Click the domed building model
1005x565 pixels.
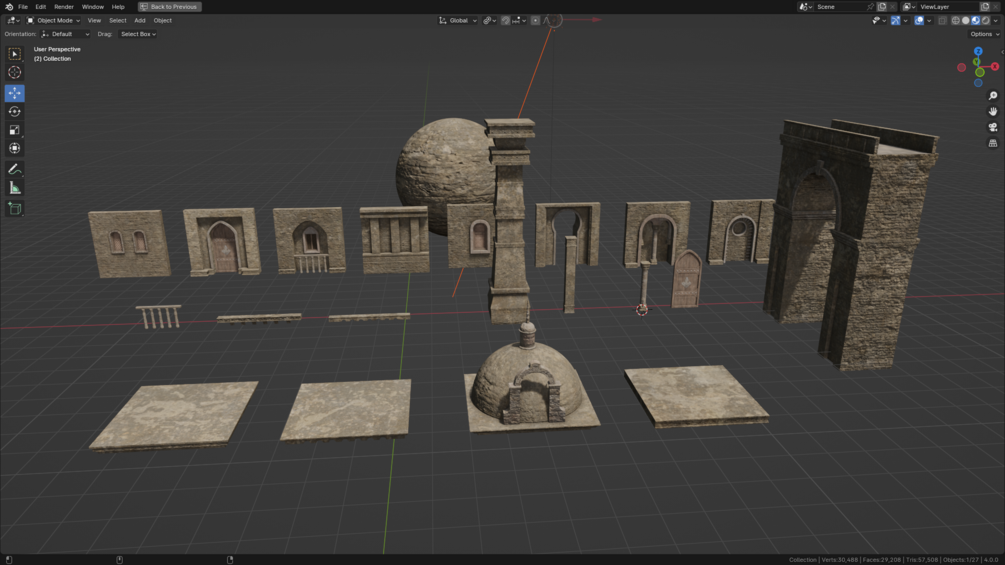tap(531, 380)
